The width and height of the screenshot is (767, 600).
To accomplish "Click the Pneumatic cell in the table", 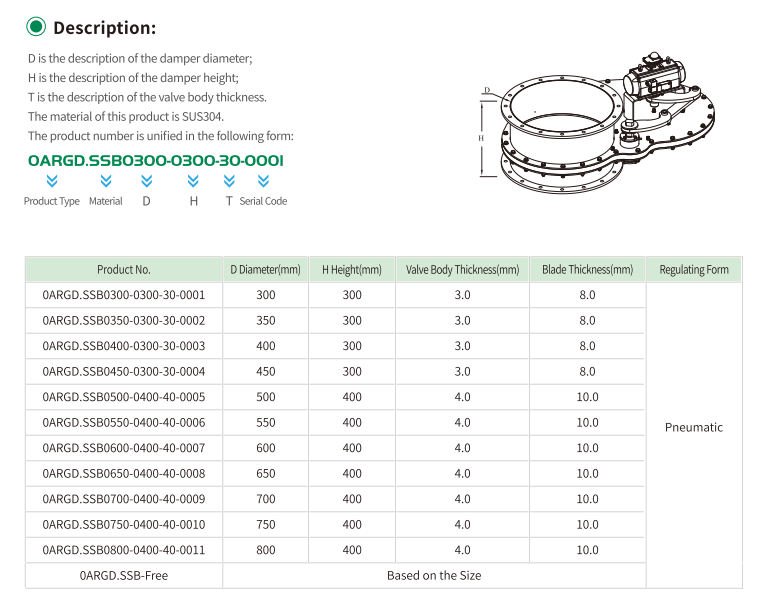I will point(694,427).
